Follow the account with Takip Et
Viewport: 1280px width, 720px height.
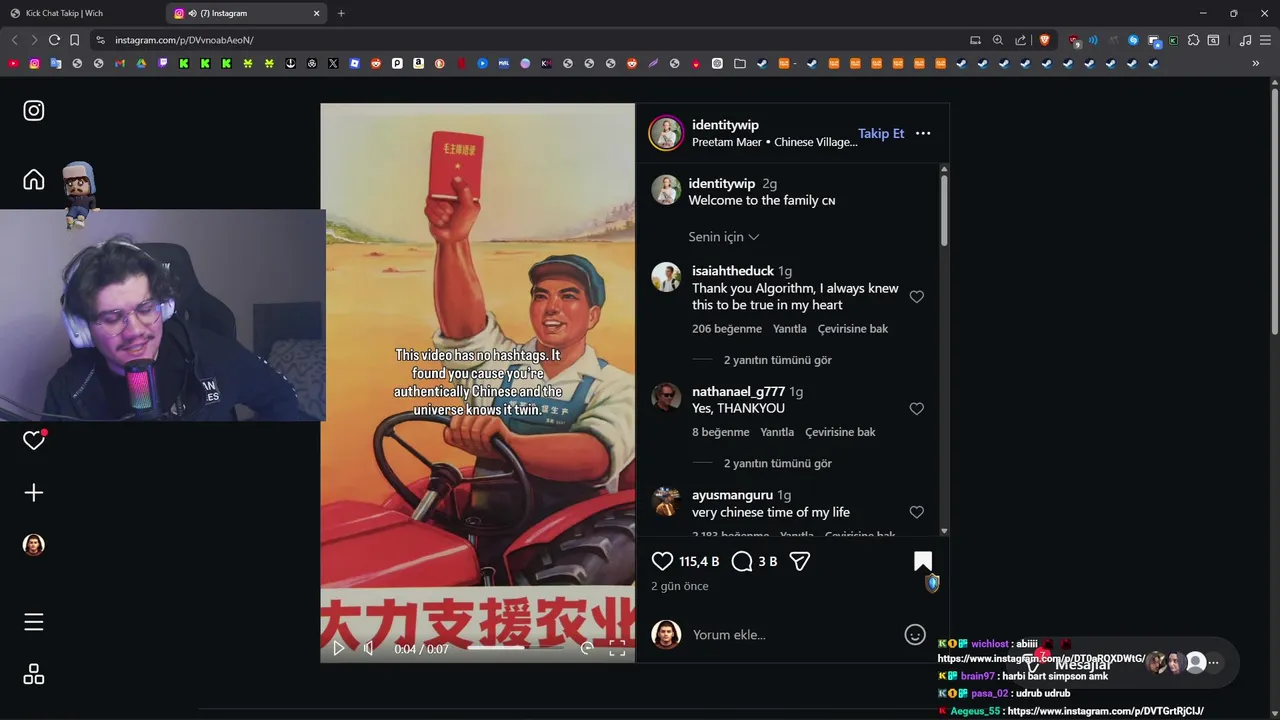[881, 133]
